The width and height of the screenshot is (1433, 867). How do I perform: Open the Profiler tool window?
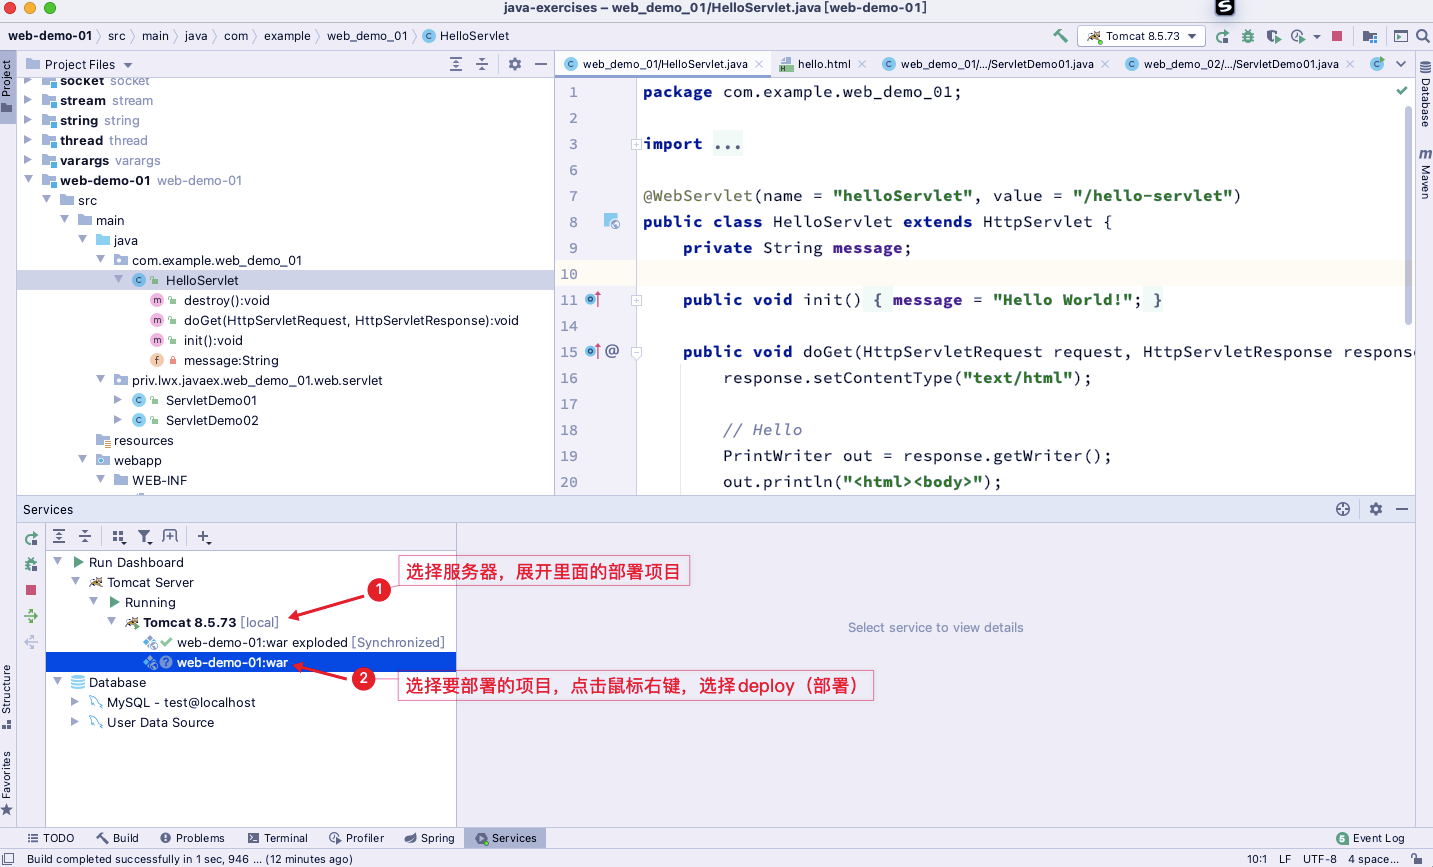pyautogui.click(x=356, y=838)
